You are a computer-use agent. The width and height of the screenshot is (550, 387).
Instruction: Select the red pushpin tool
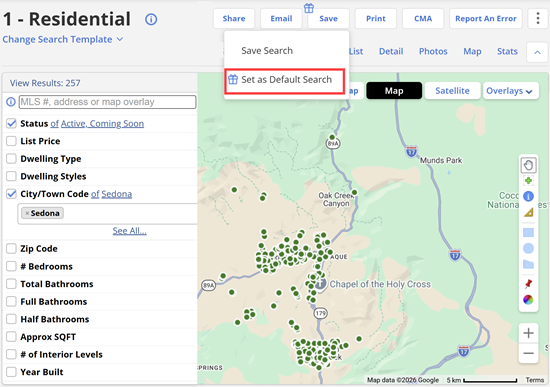(x=528, y=283)
